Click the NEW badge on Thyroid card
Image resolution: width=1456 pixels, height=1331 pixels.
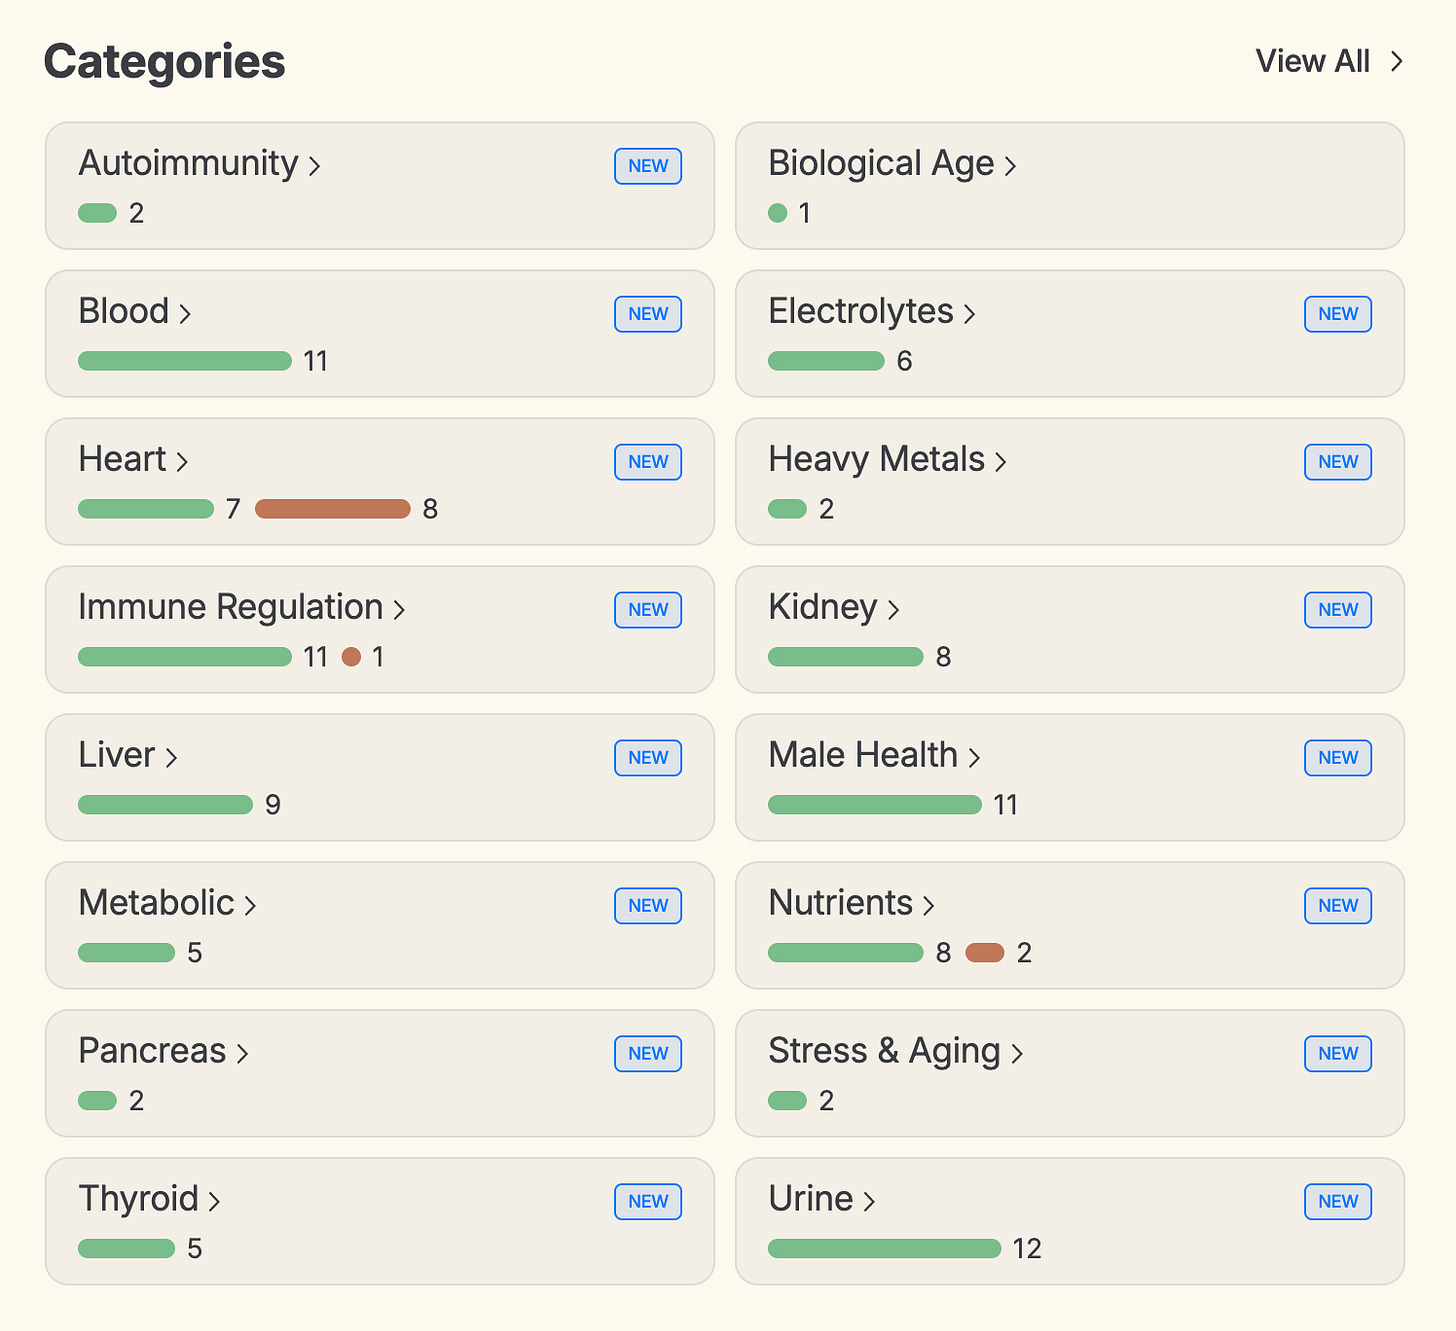[648, 1202]
